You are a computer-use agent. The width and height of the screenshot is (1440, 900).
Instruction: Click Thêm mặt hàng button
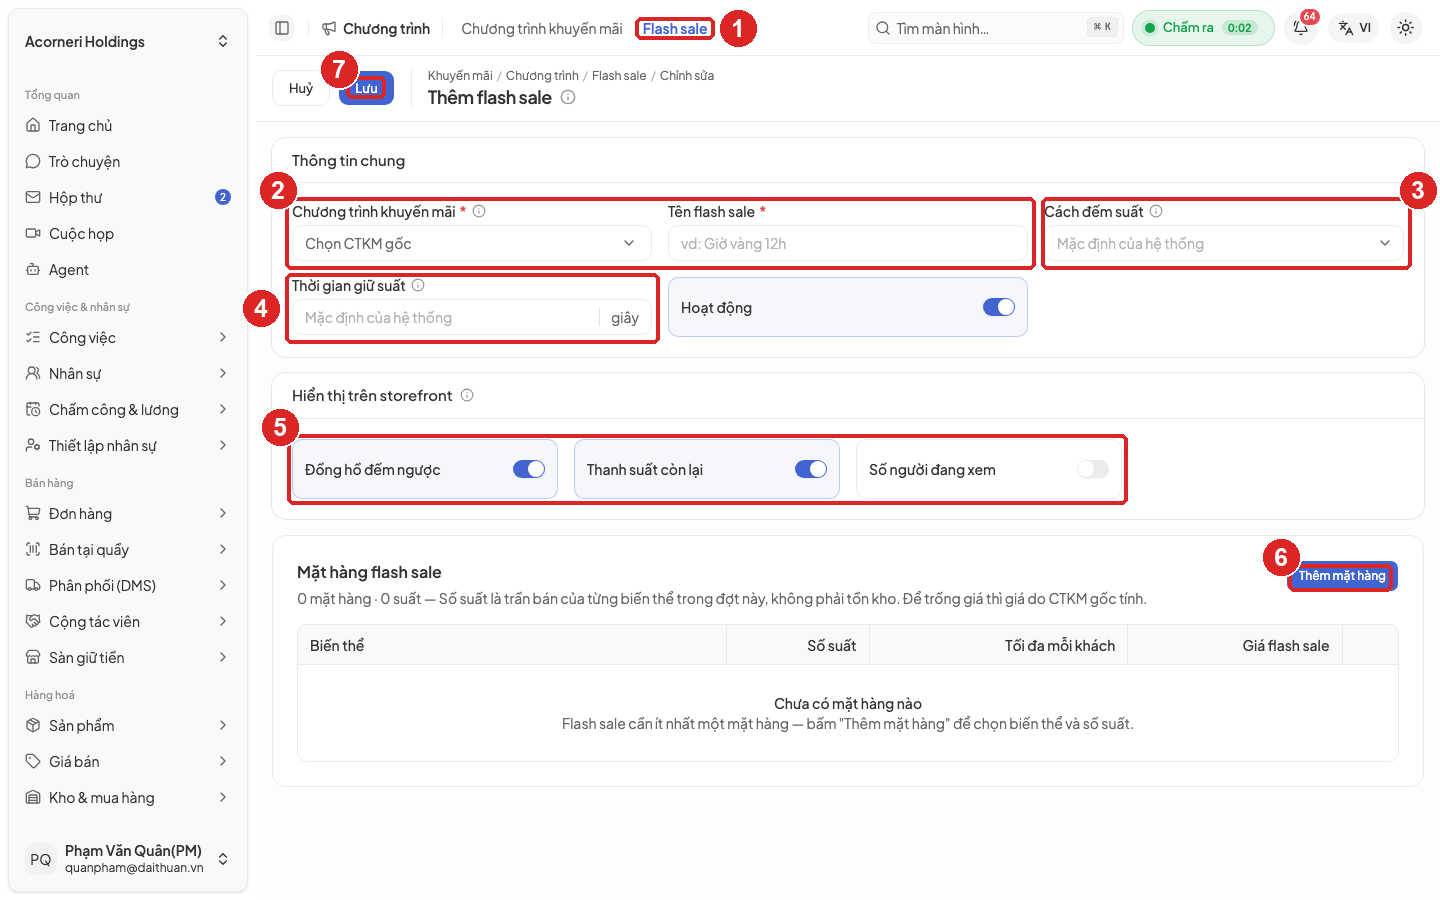click(x=1342, y=576)
